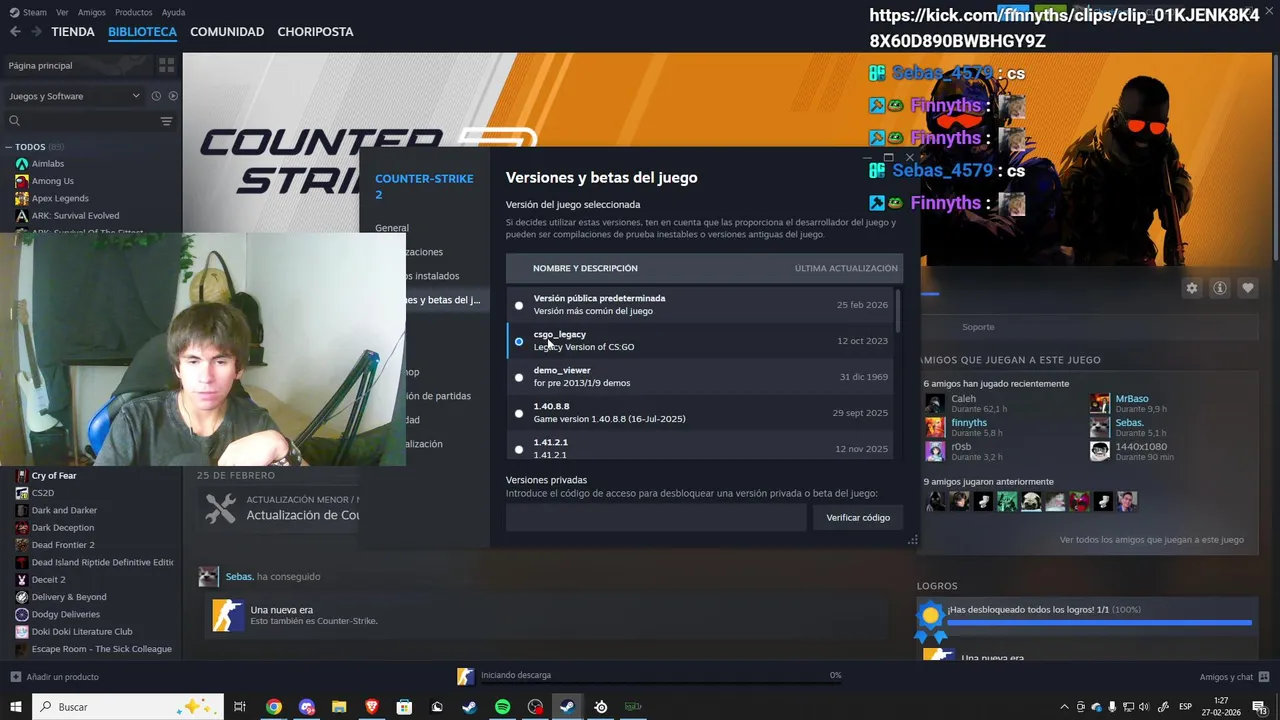Select Apex Legends in the library list
This screenshot has width=1280, height=720.
[x=60, y=198]
